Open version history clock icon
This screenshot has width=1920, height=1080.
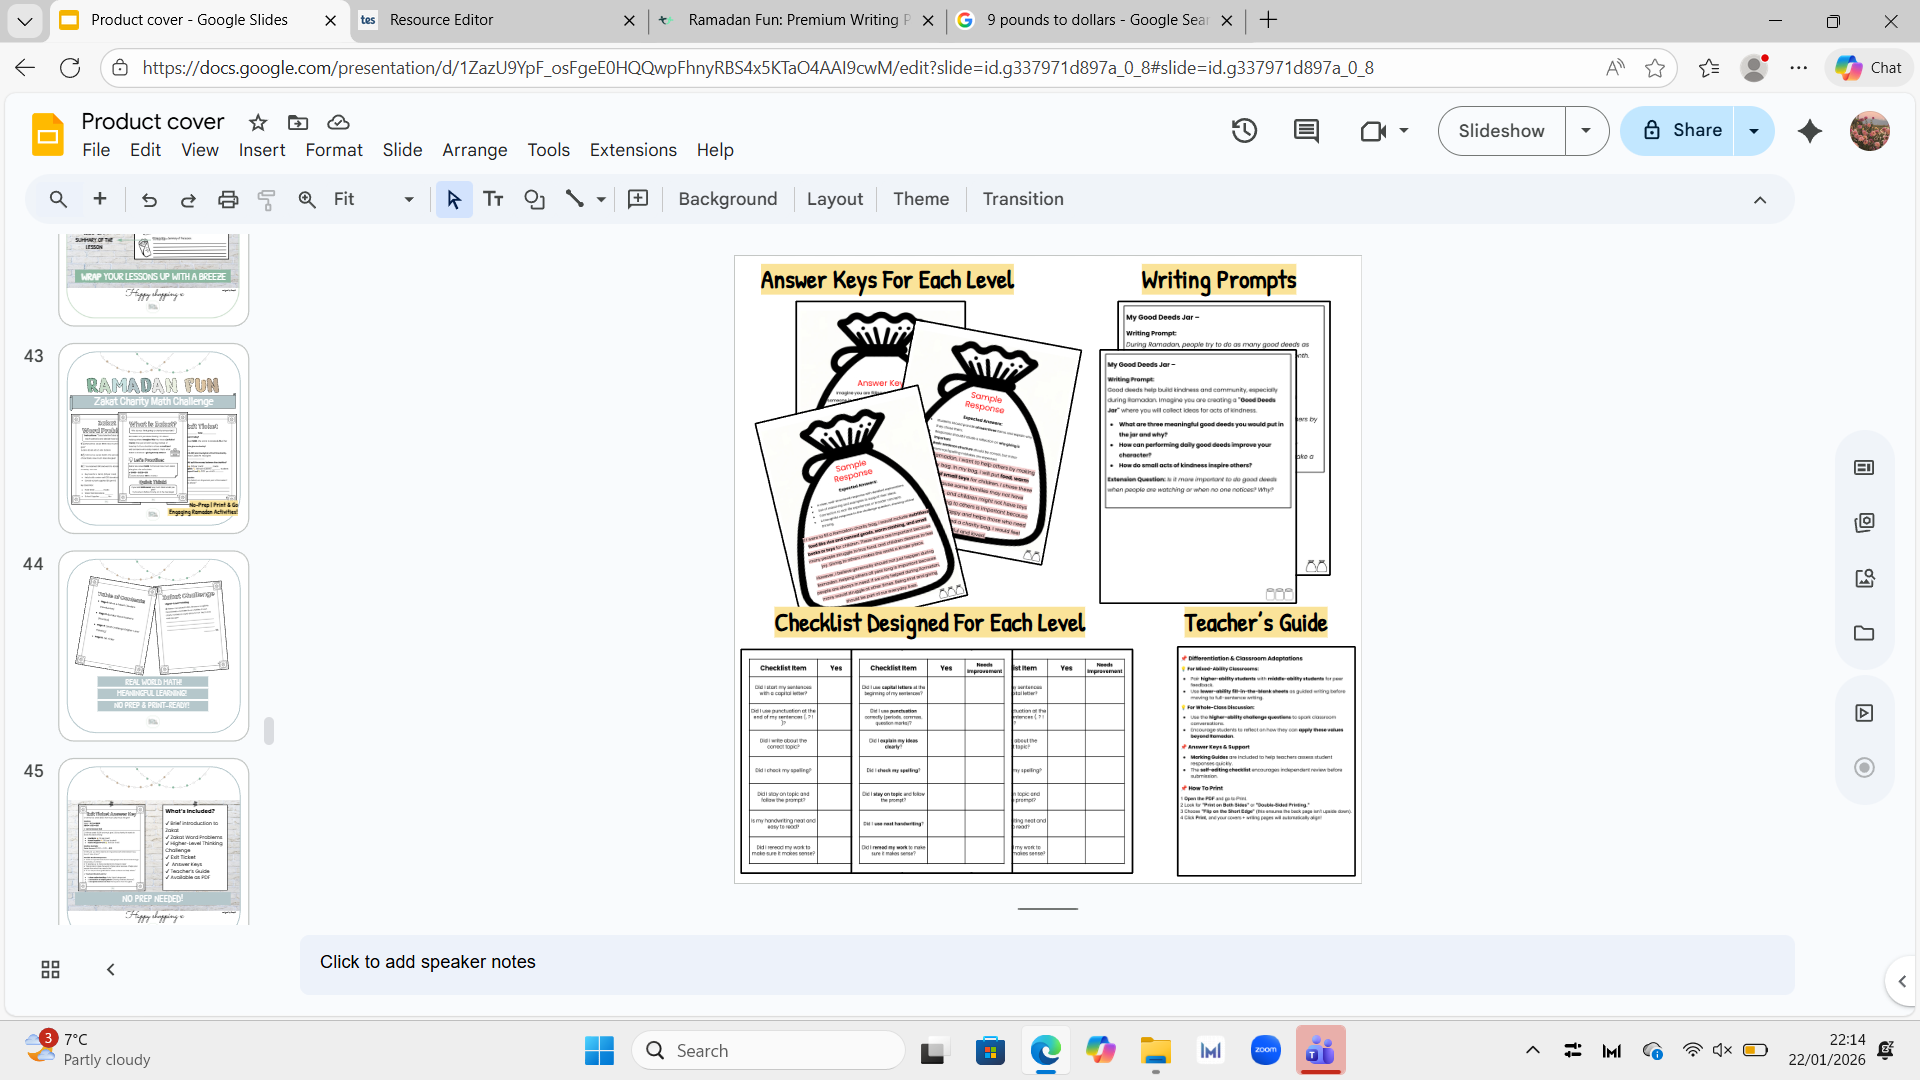1244,131
